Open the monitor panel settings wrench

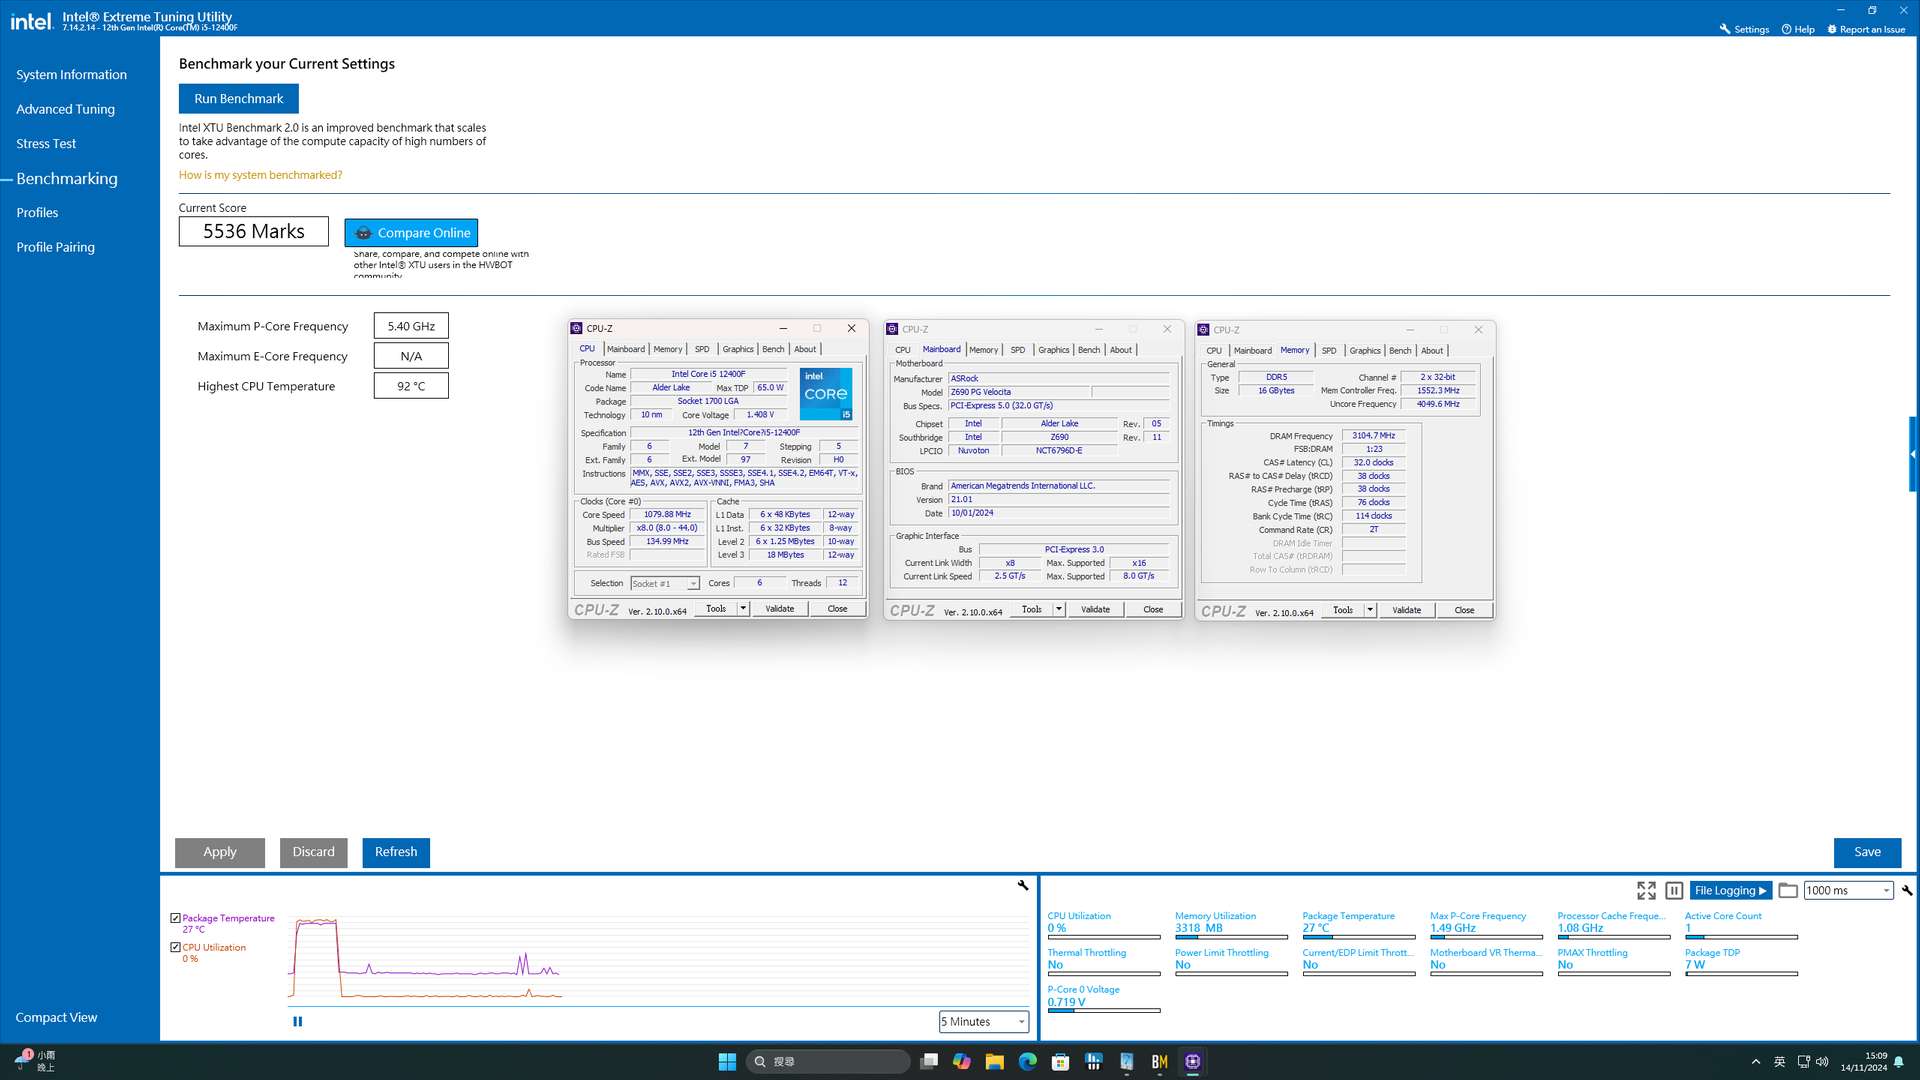(1907, 890)
